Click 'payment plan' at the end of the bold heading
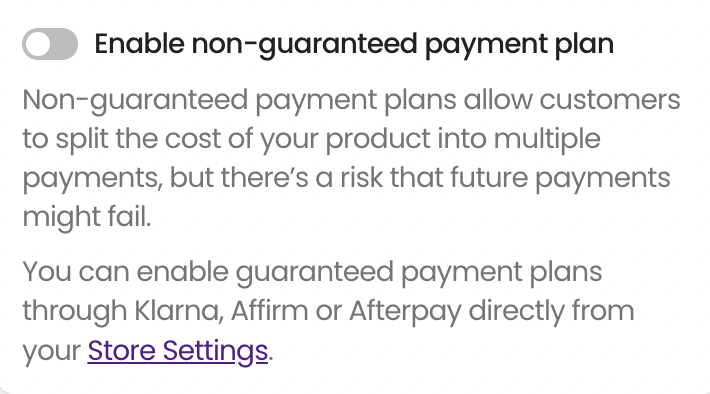The height and width of the screenshot is (394, 710). [519, 46]
